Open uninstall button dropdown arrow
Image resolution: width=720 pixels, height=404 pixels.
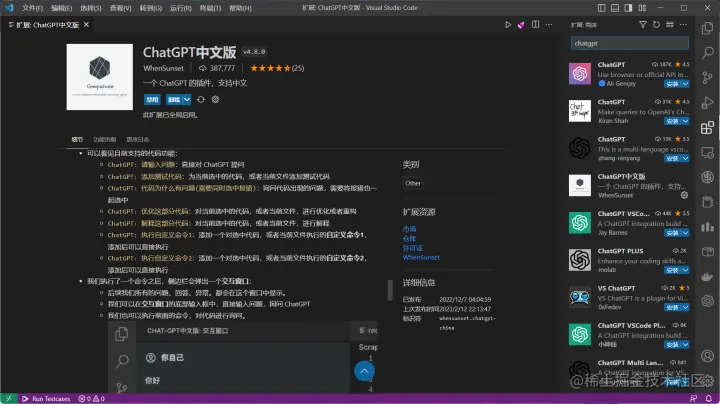(186, 99)
